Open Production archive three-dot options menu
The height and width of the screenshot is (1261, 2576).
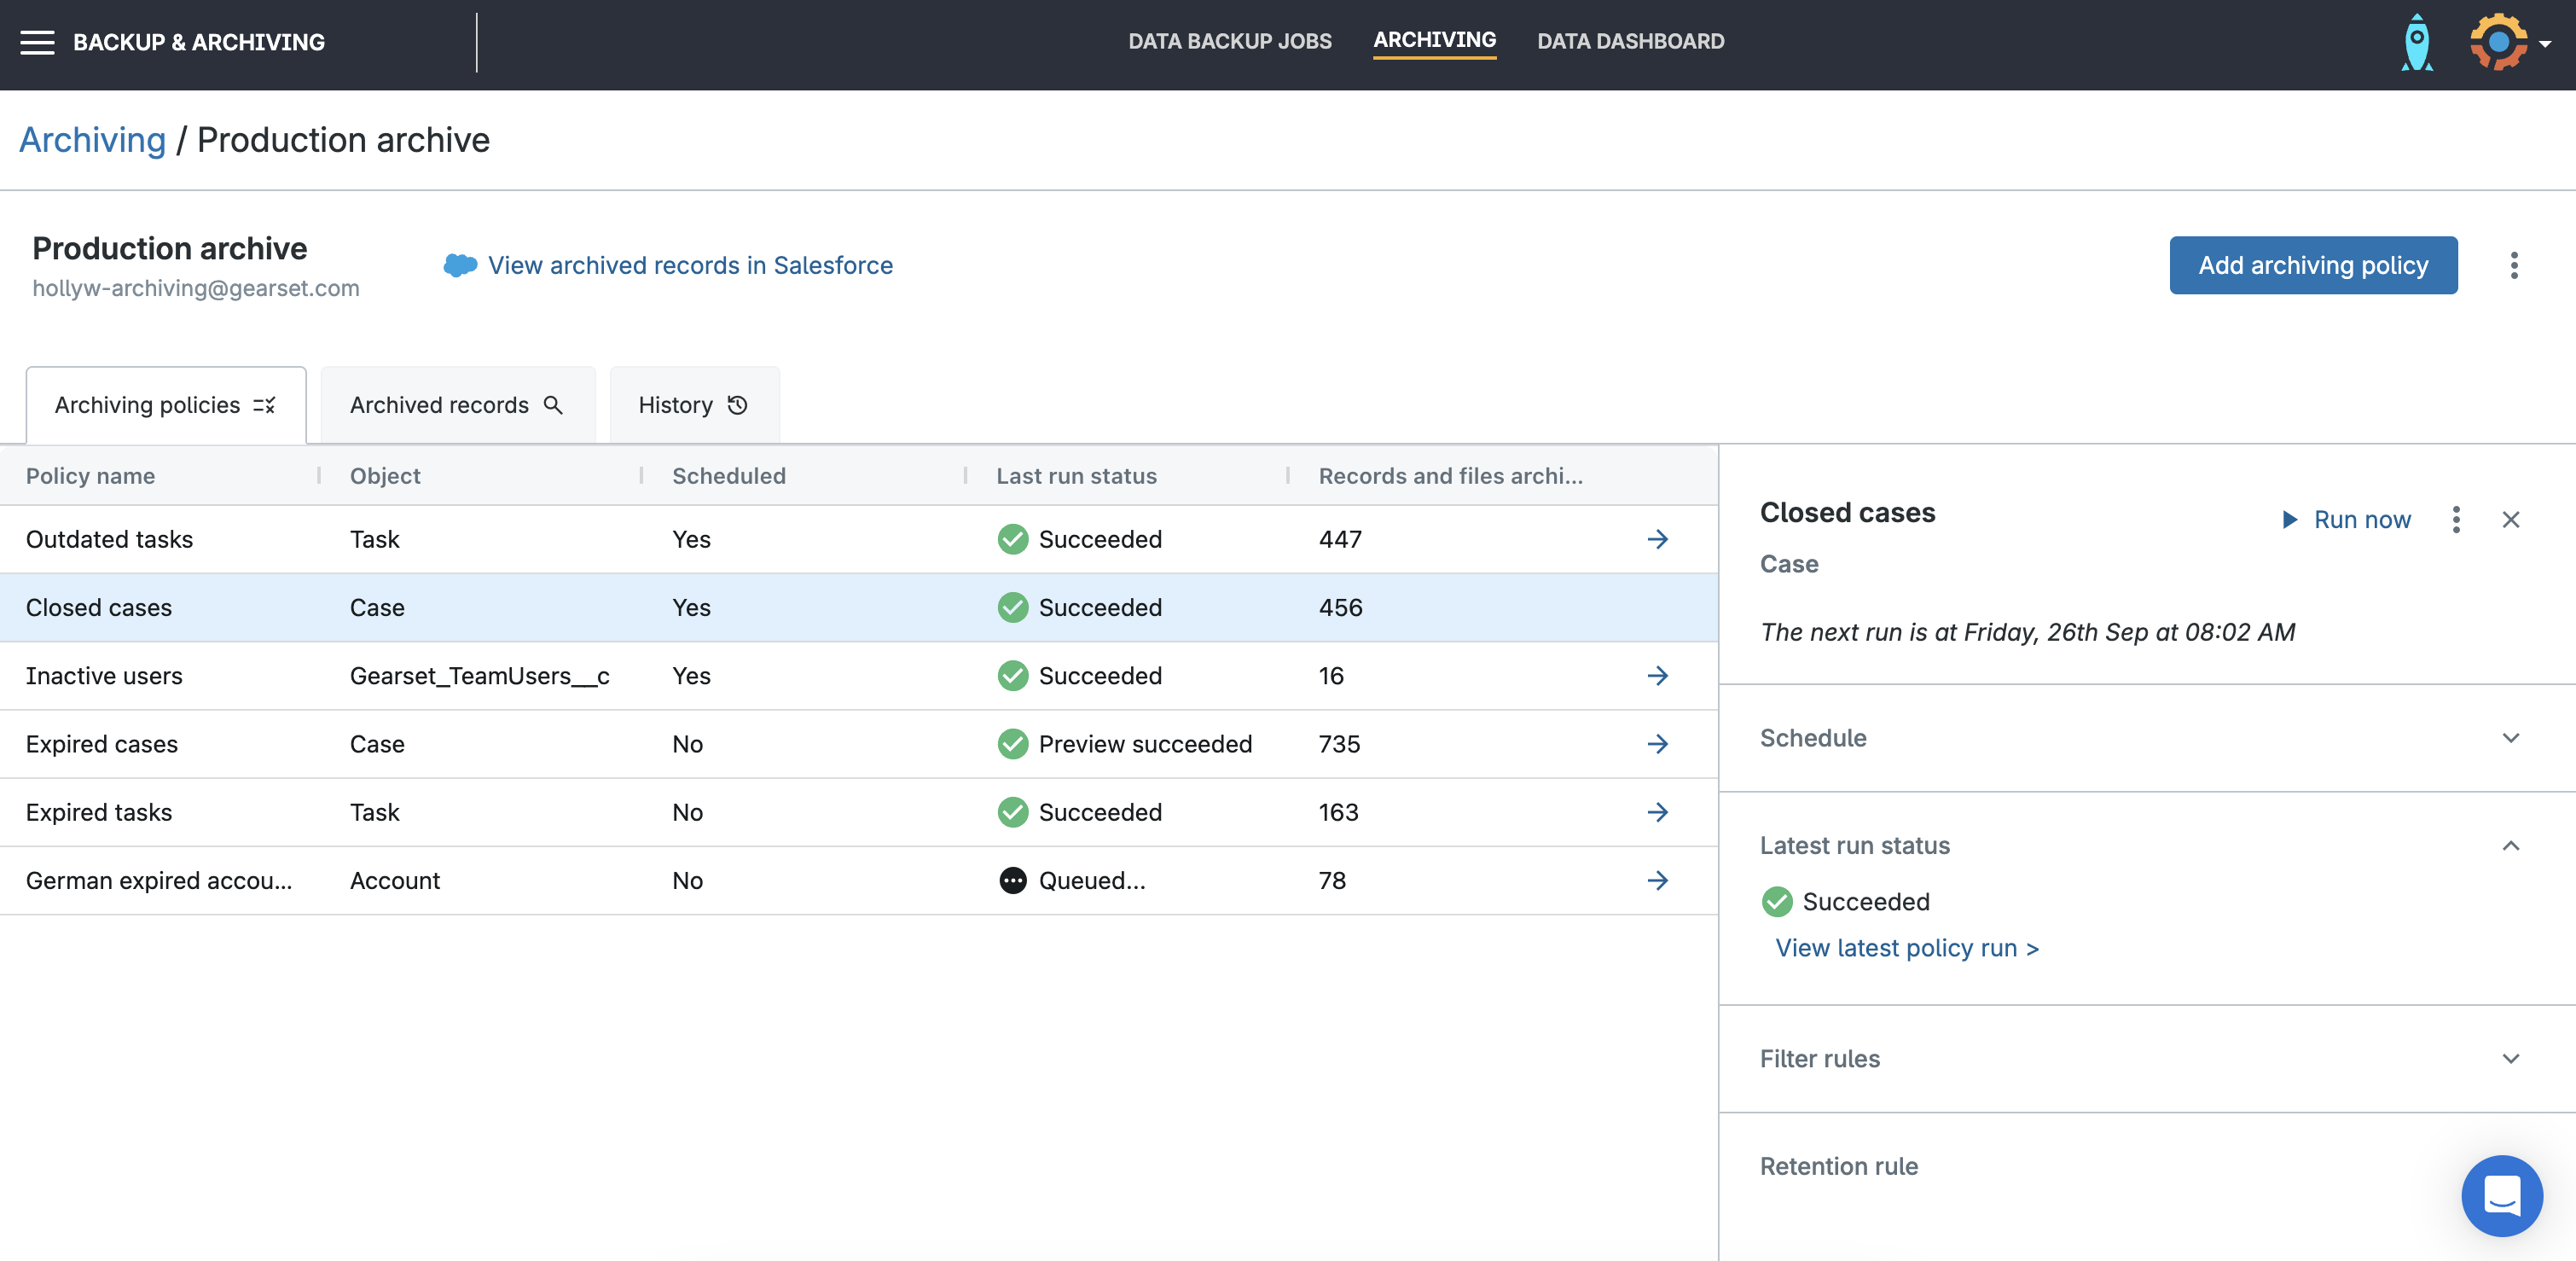2513,265
